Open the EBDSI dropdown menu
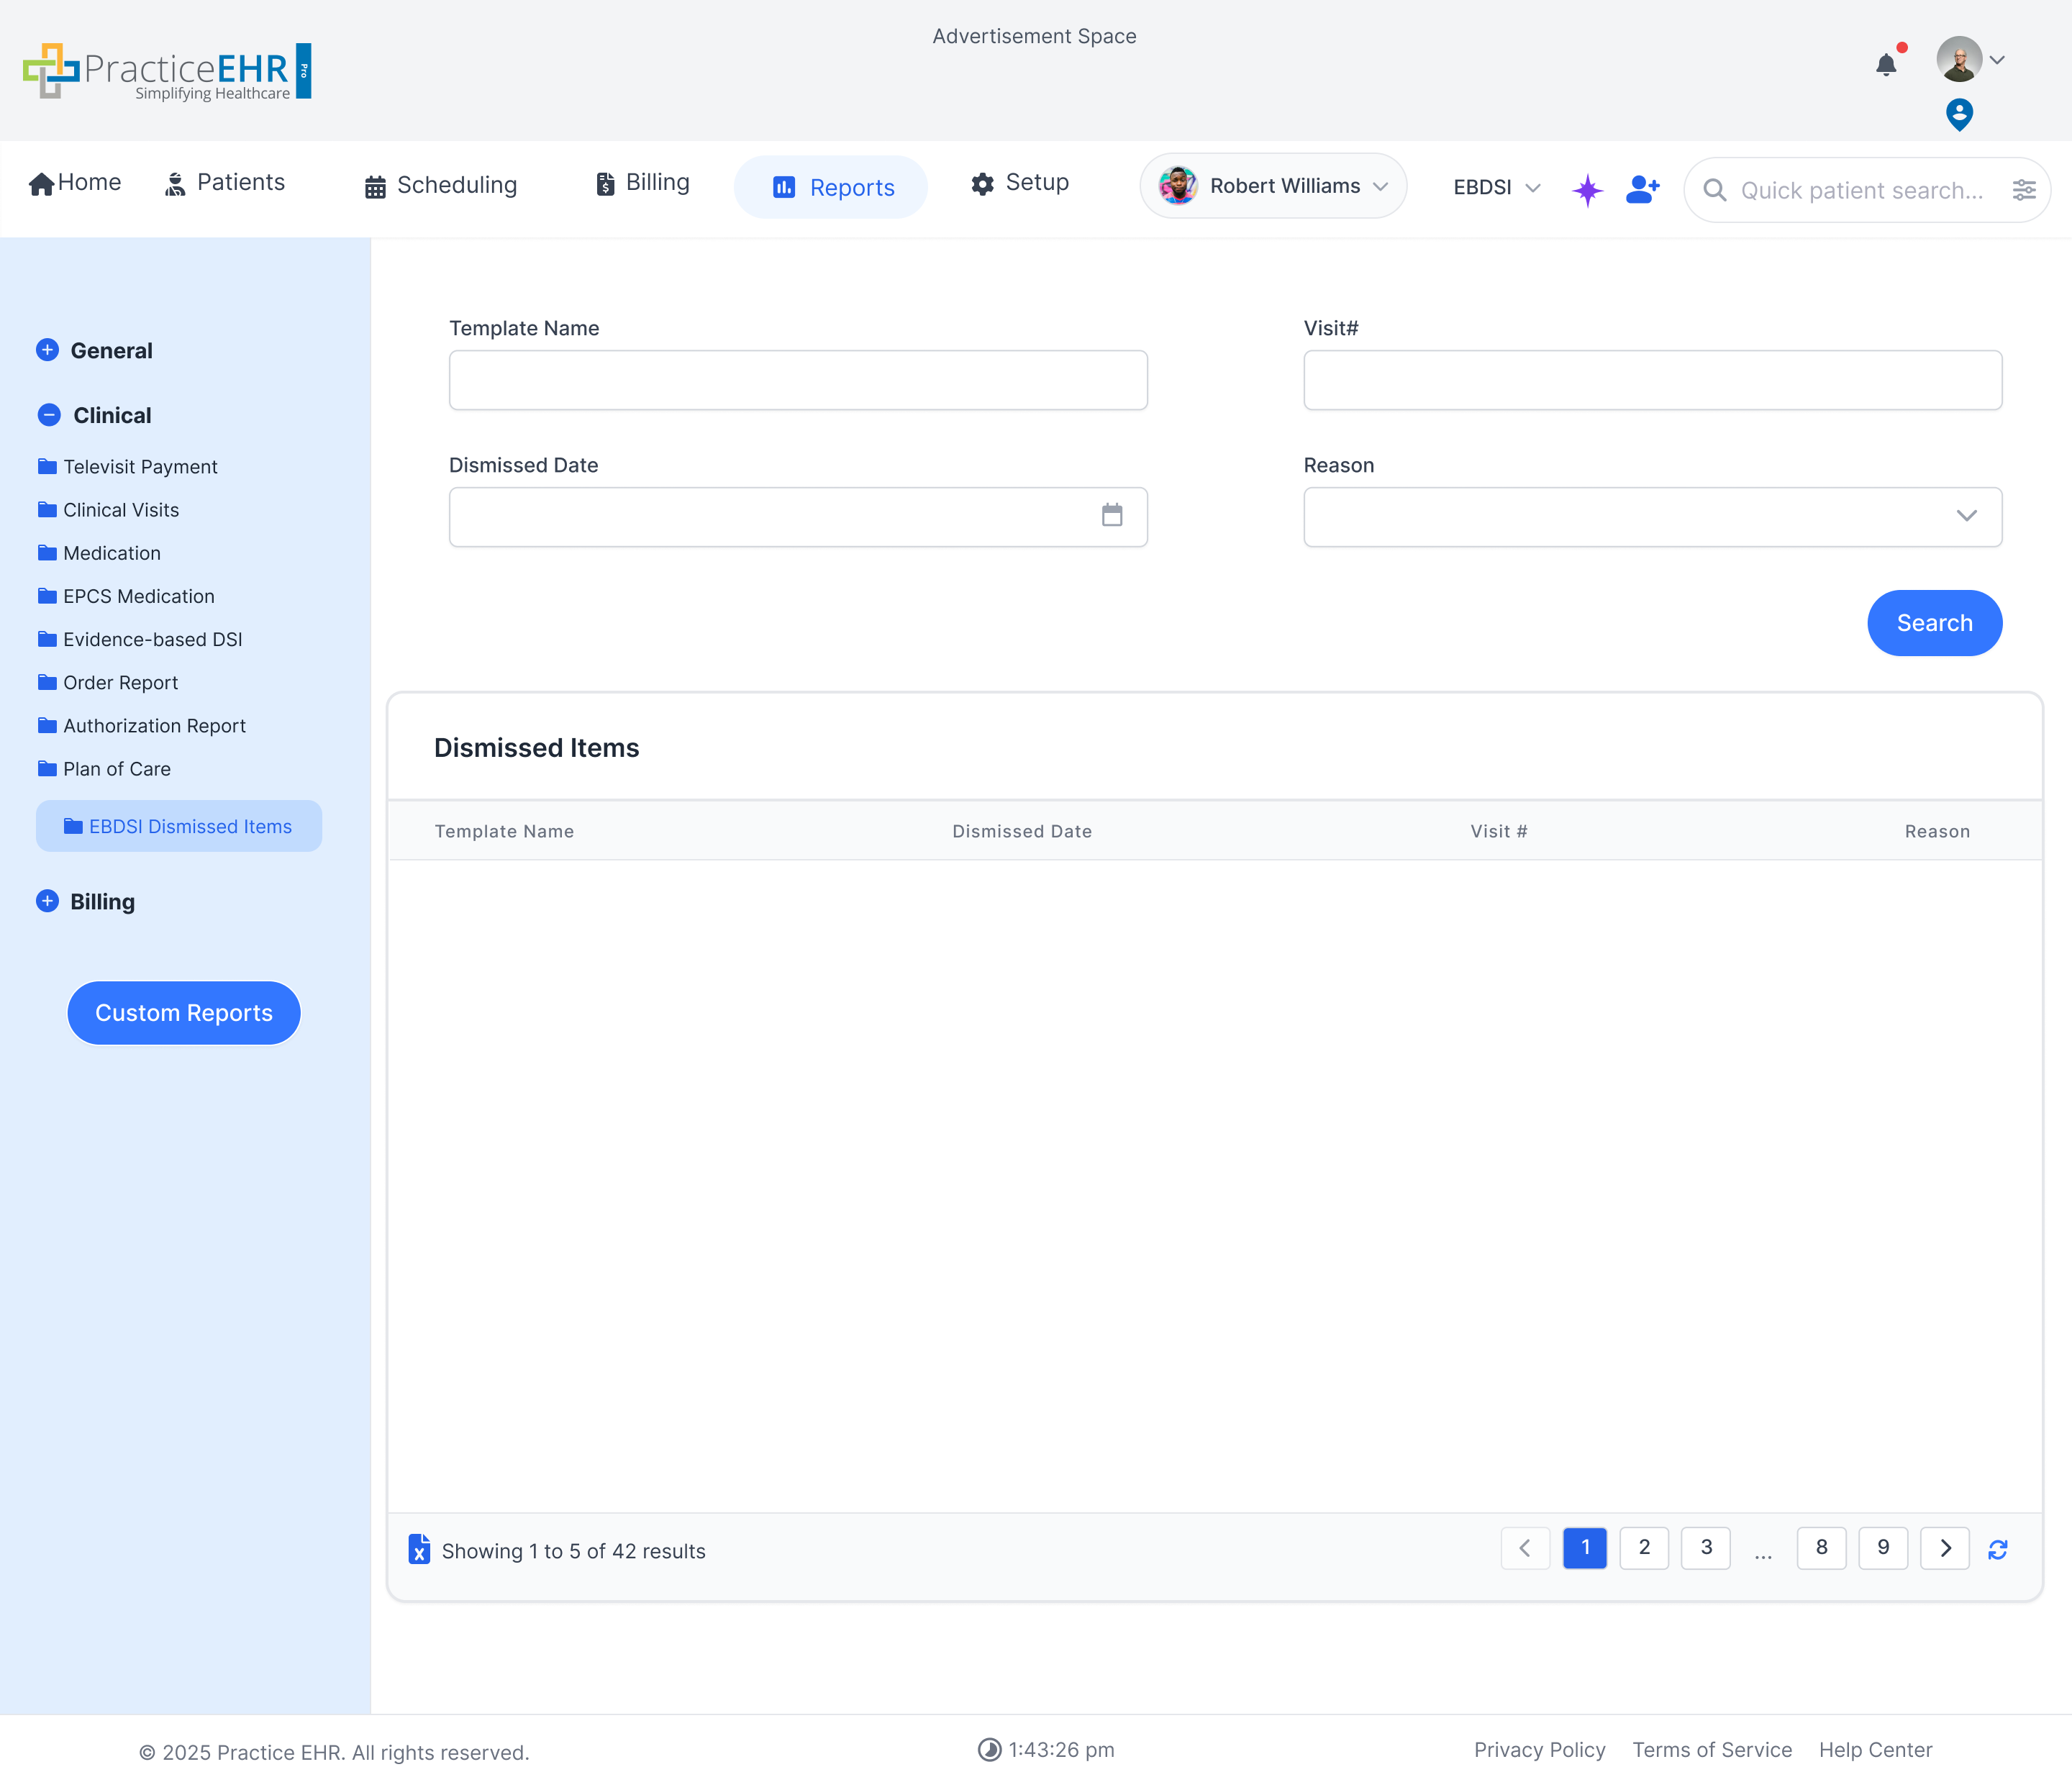This screenshot has height=1790, width=2072. [1495, 188]
